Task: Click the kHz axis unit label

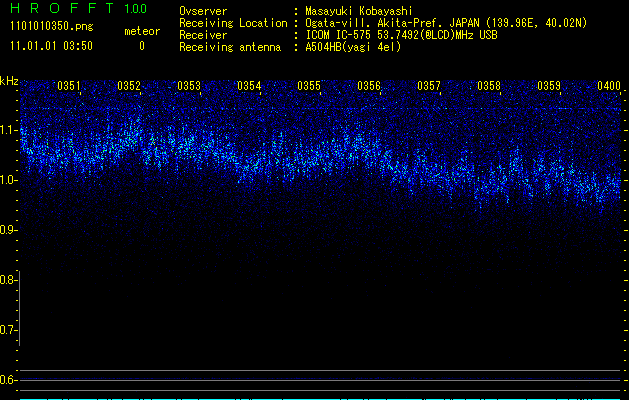Action: pos(9,81)
